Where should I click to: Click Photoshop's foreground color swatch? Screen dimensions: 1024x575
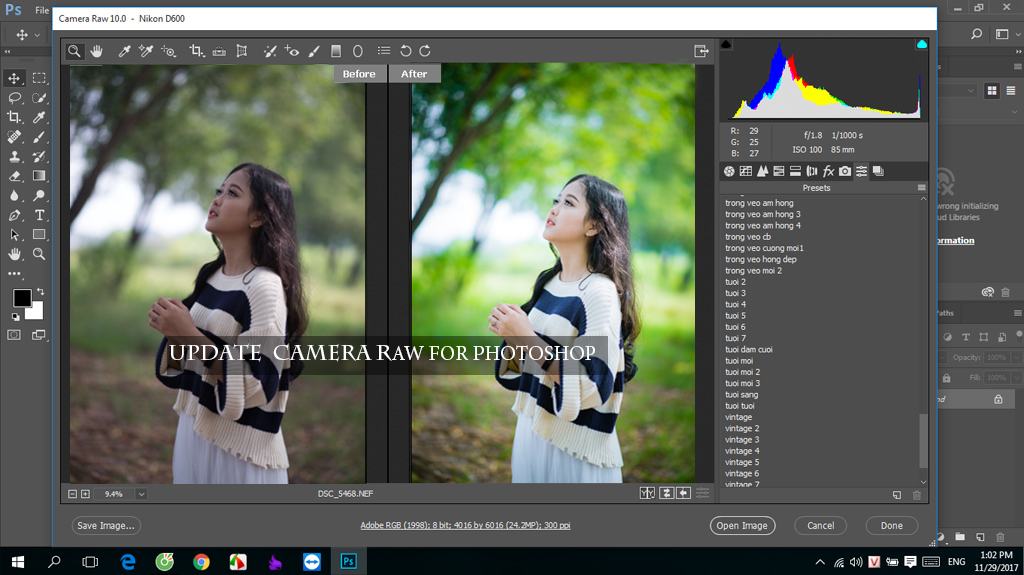[x=22, y=298]
